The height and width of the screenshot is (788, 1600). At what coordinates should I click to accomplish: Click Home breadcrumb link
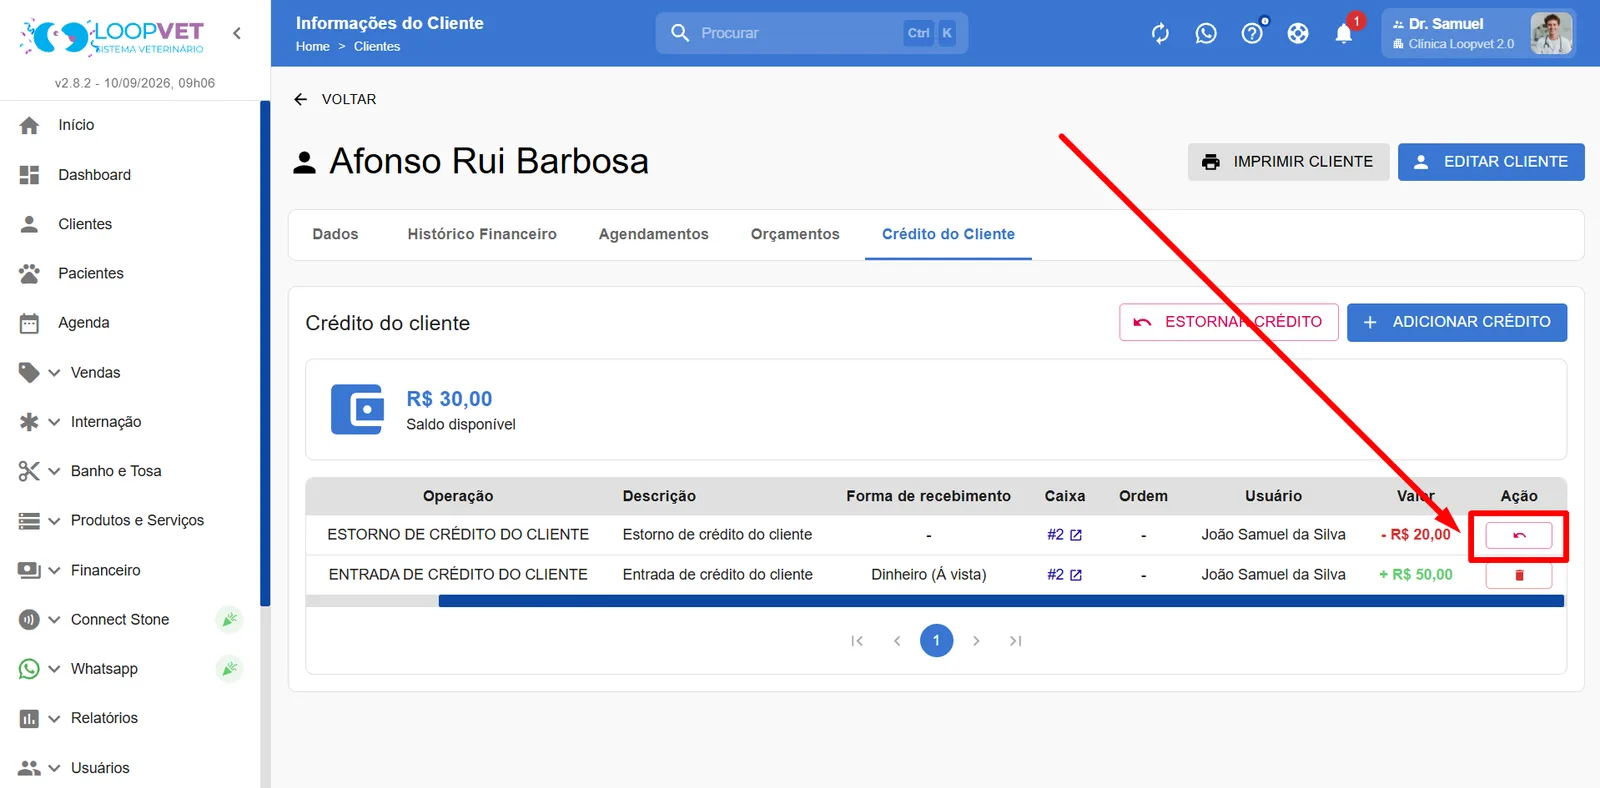pyautogui.click(x=312, y=46)
